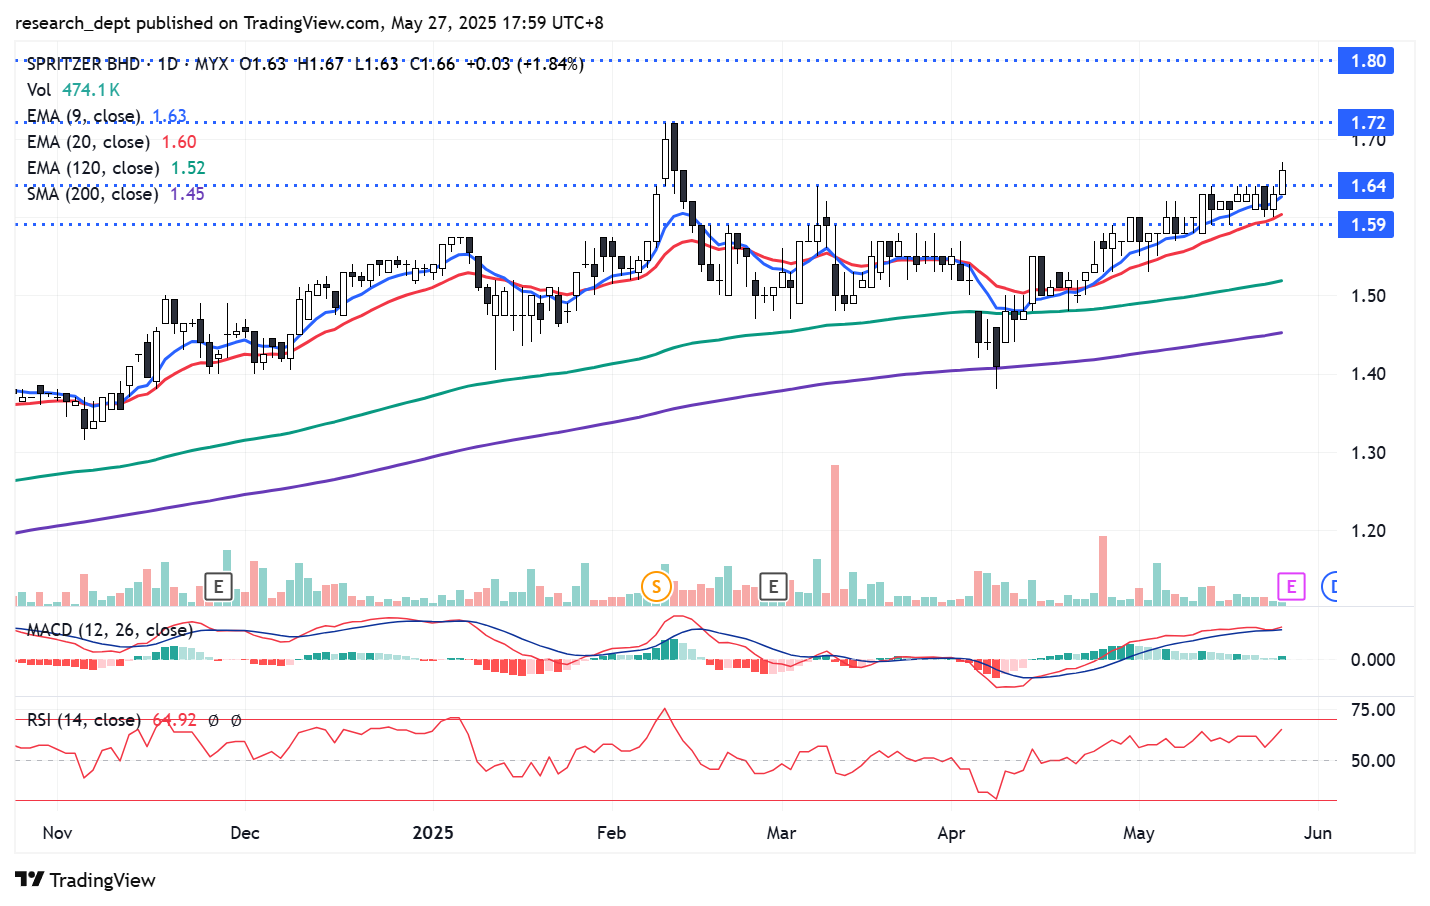Image resolution: width=1430 pixels, height=906 pixels.
Task: Click the earnings E marker near December
Action: click(218, 587)
